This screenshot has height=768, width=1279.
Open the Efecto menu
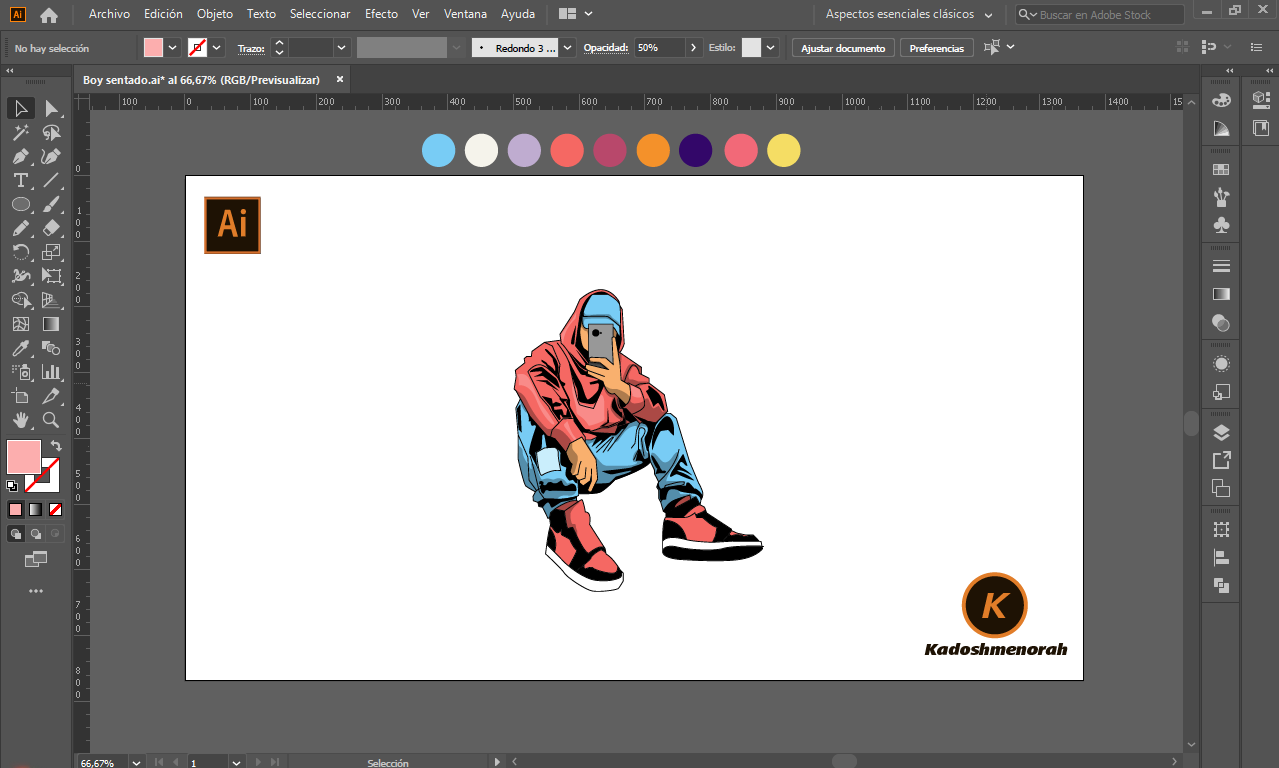pyautogui.click(x=381, y=14)
